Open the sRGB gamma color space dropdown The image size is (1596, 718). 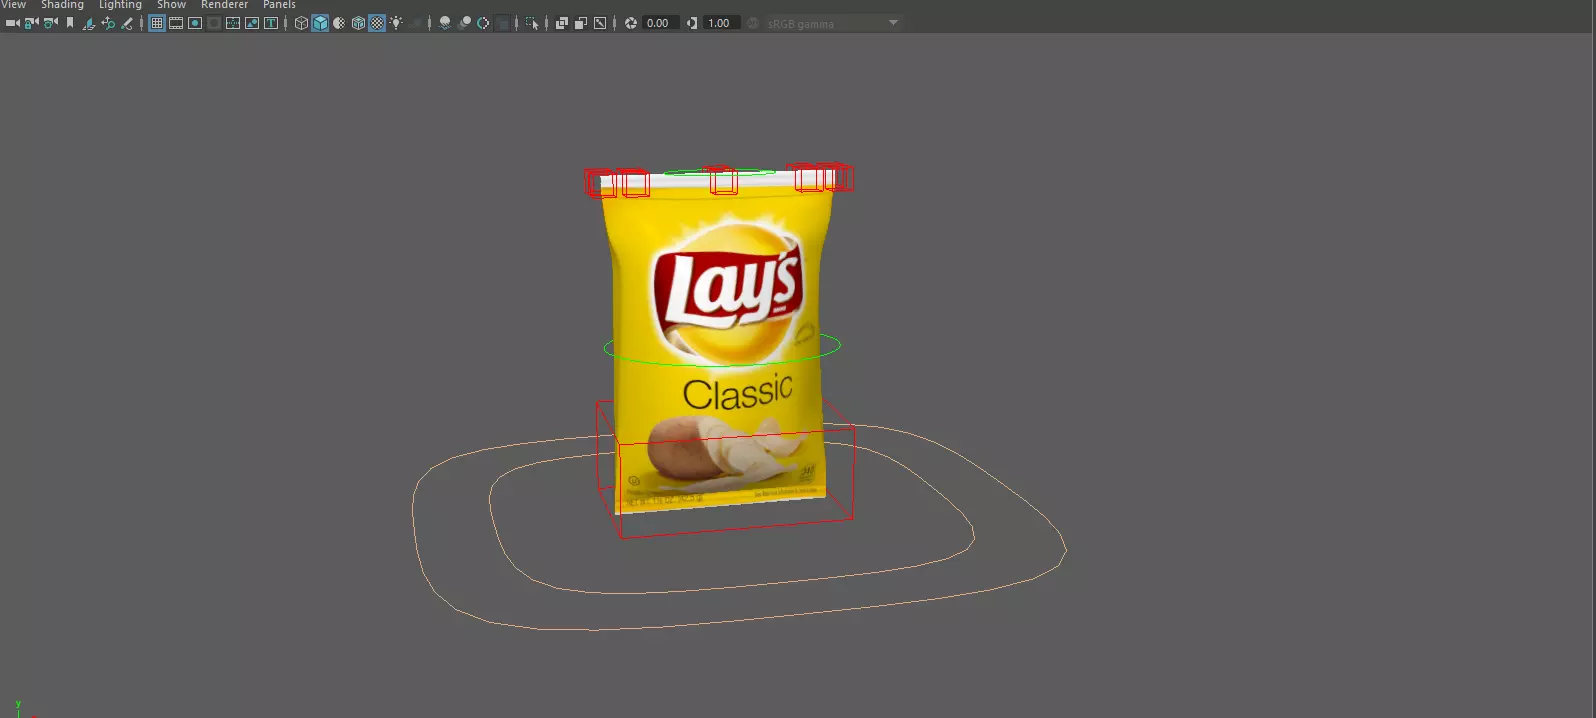pos(833,23)
